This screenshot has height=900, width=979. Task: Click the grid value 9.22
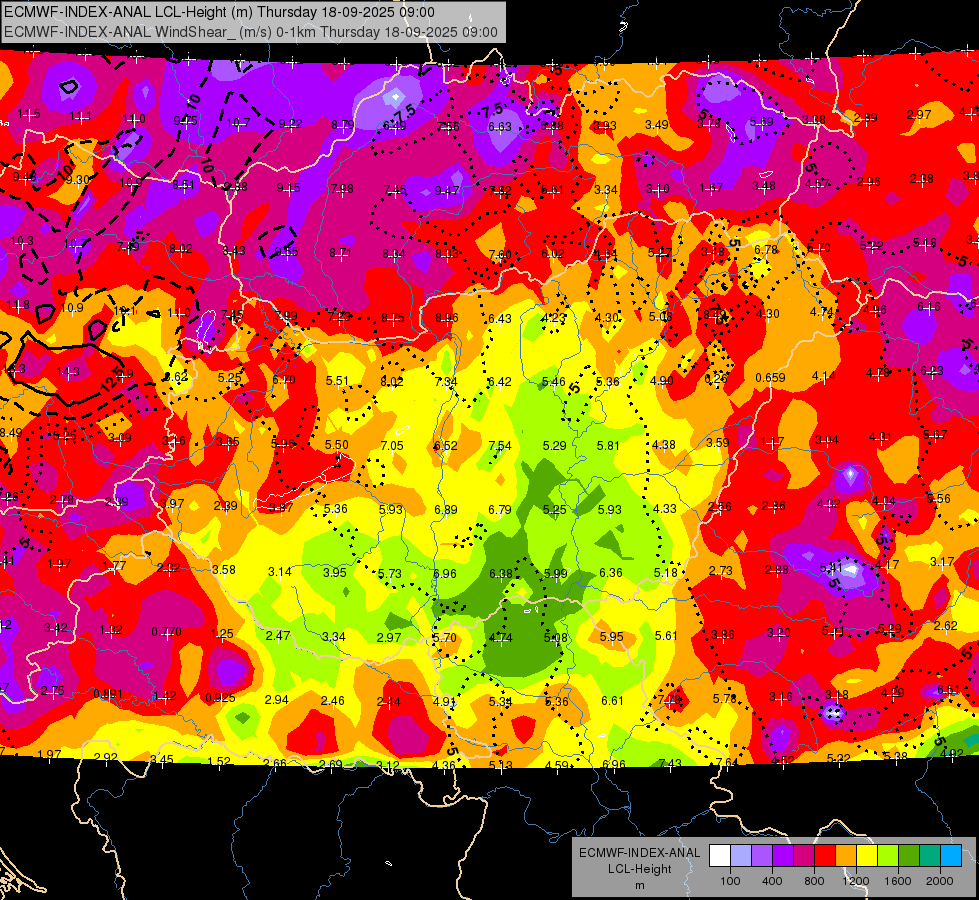point(290,124)
